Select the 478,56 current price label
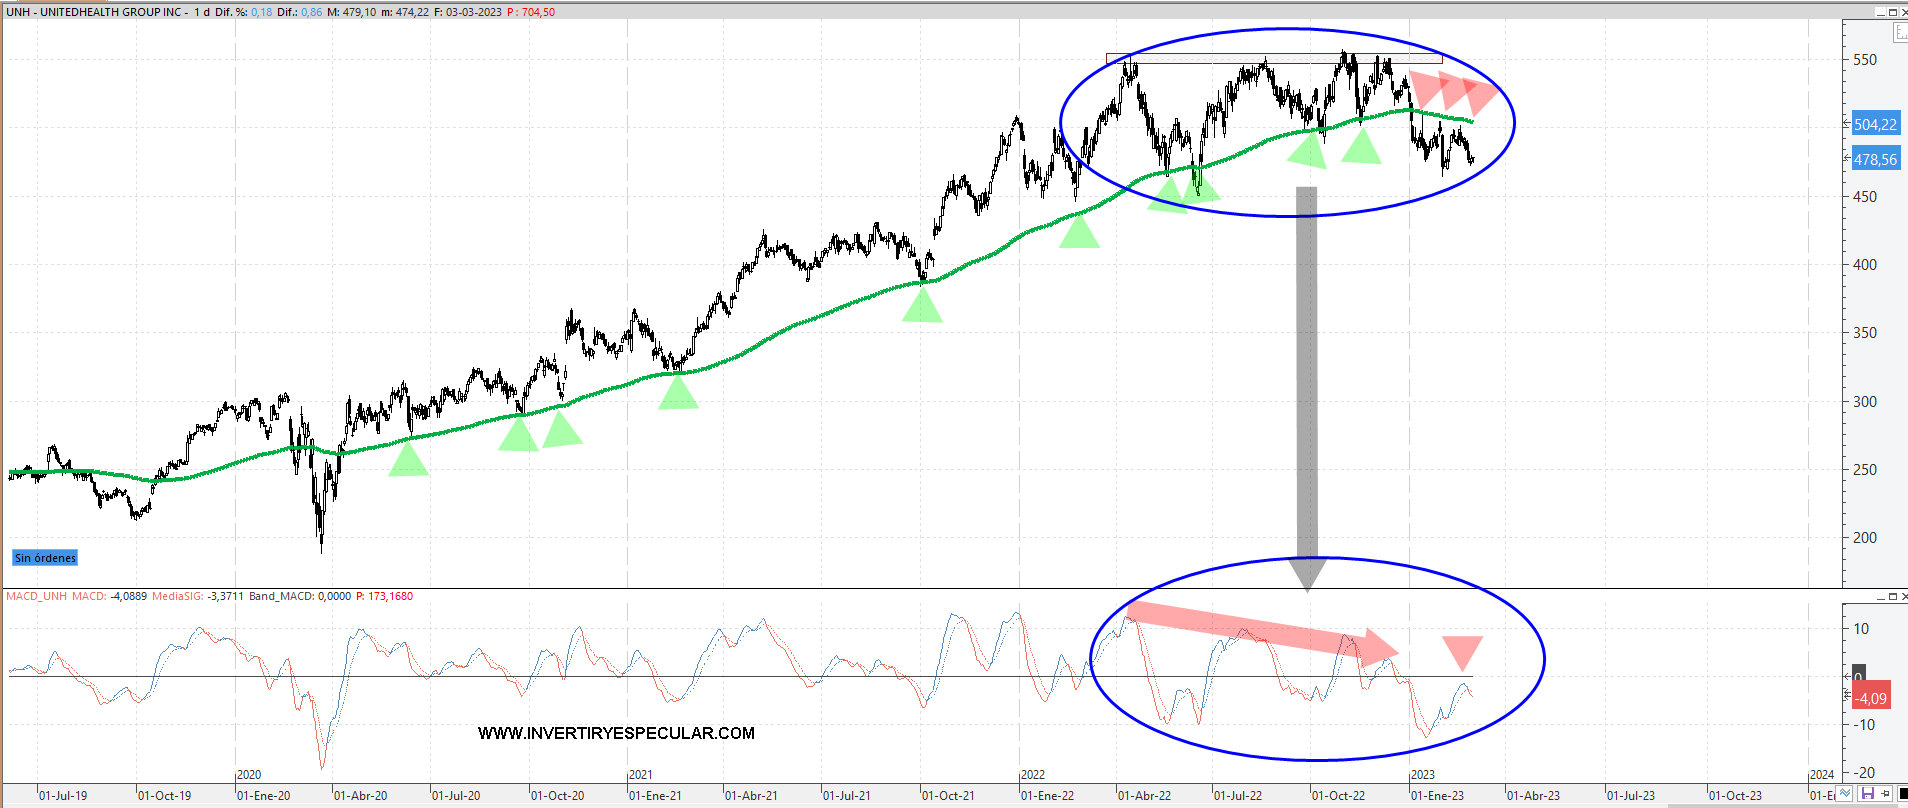The image size is (1908, 808). tap(1874, 159)
